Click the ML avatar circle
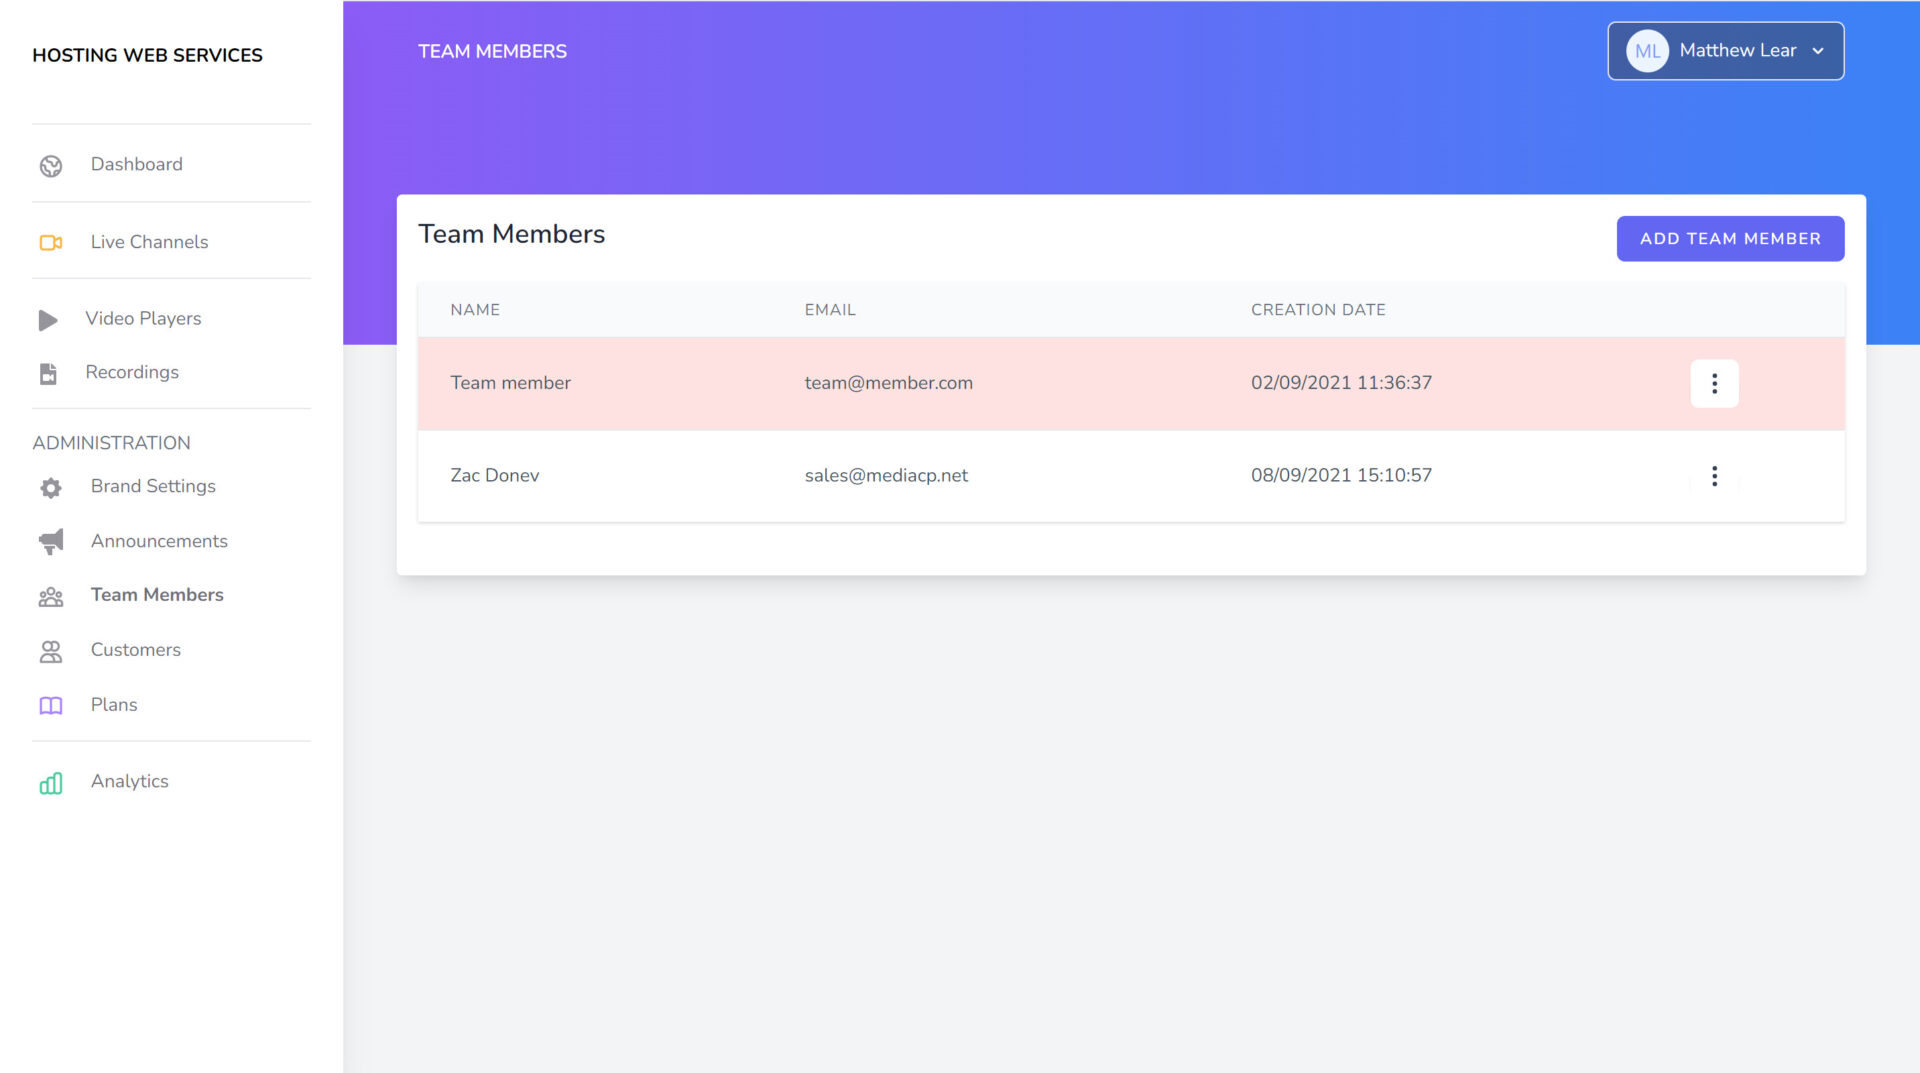Viewport: 1920px width, 1073px height. [1647, 51]
